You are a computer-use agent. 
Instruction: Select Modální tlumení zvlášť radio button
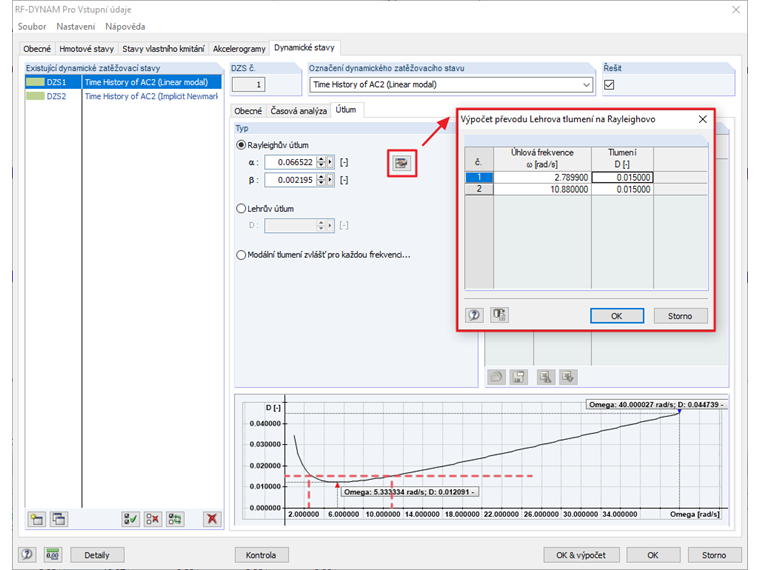click(x=241, y=255)
